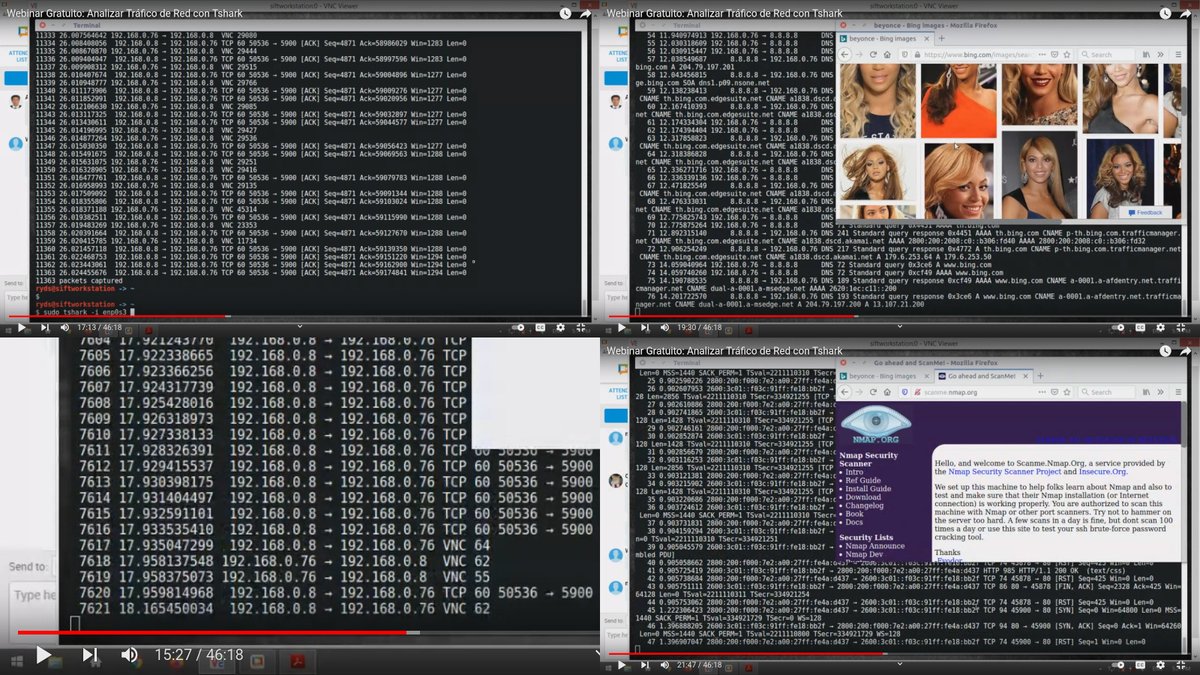
Task: Open hamburger menu in top-right Firefox
Action: (x=1178, y=54)
